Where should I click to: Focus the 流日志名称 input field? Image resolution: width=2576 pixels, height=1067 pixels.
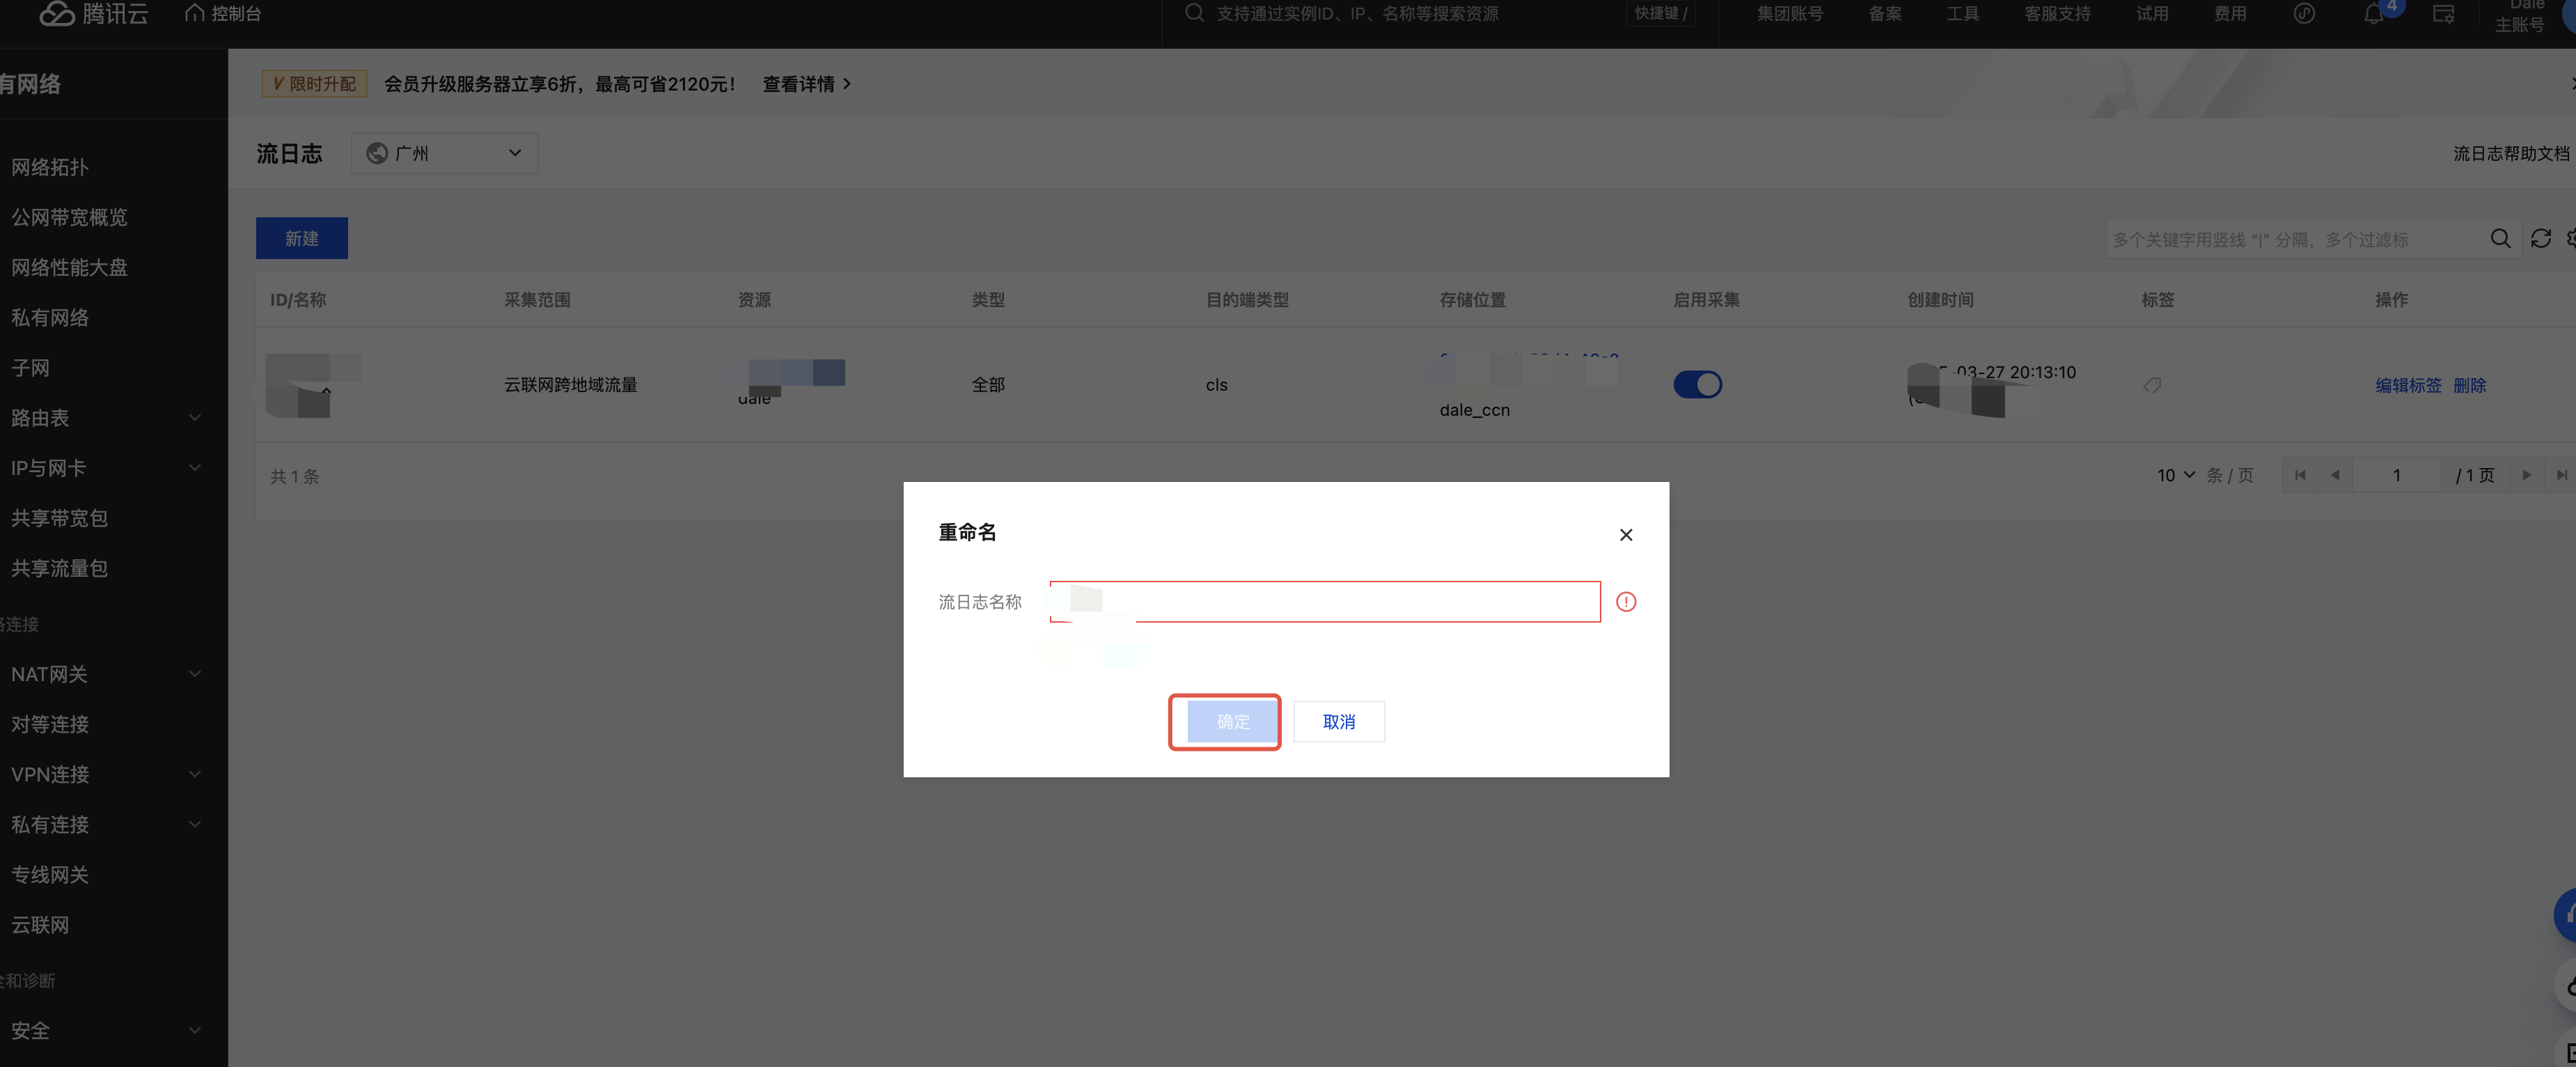click(1325, 602)
